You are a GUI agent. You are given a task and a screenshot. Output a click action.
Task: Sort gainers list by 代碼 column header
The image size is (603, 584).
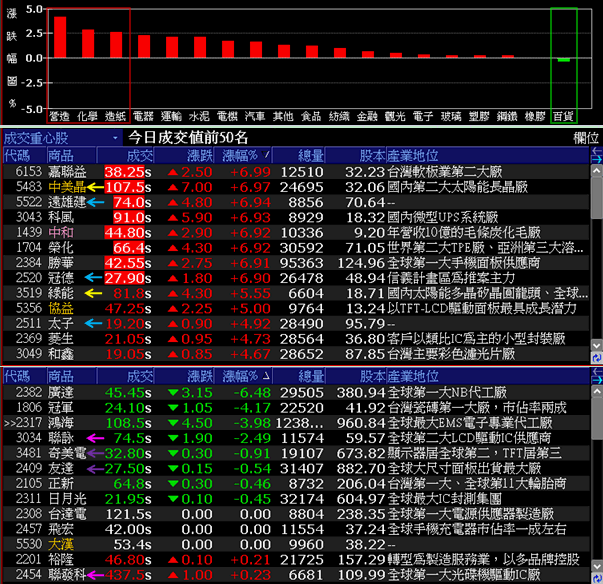[25, 155]
